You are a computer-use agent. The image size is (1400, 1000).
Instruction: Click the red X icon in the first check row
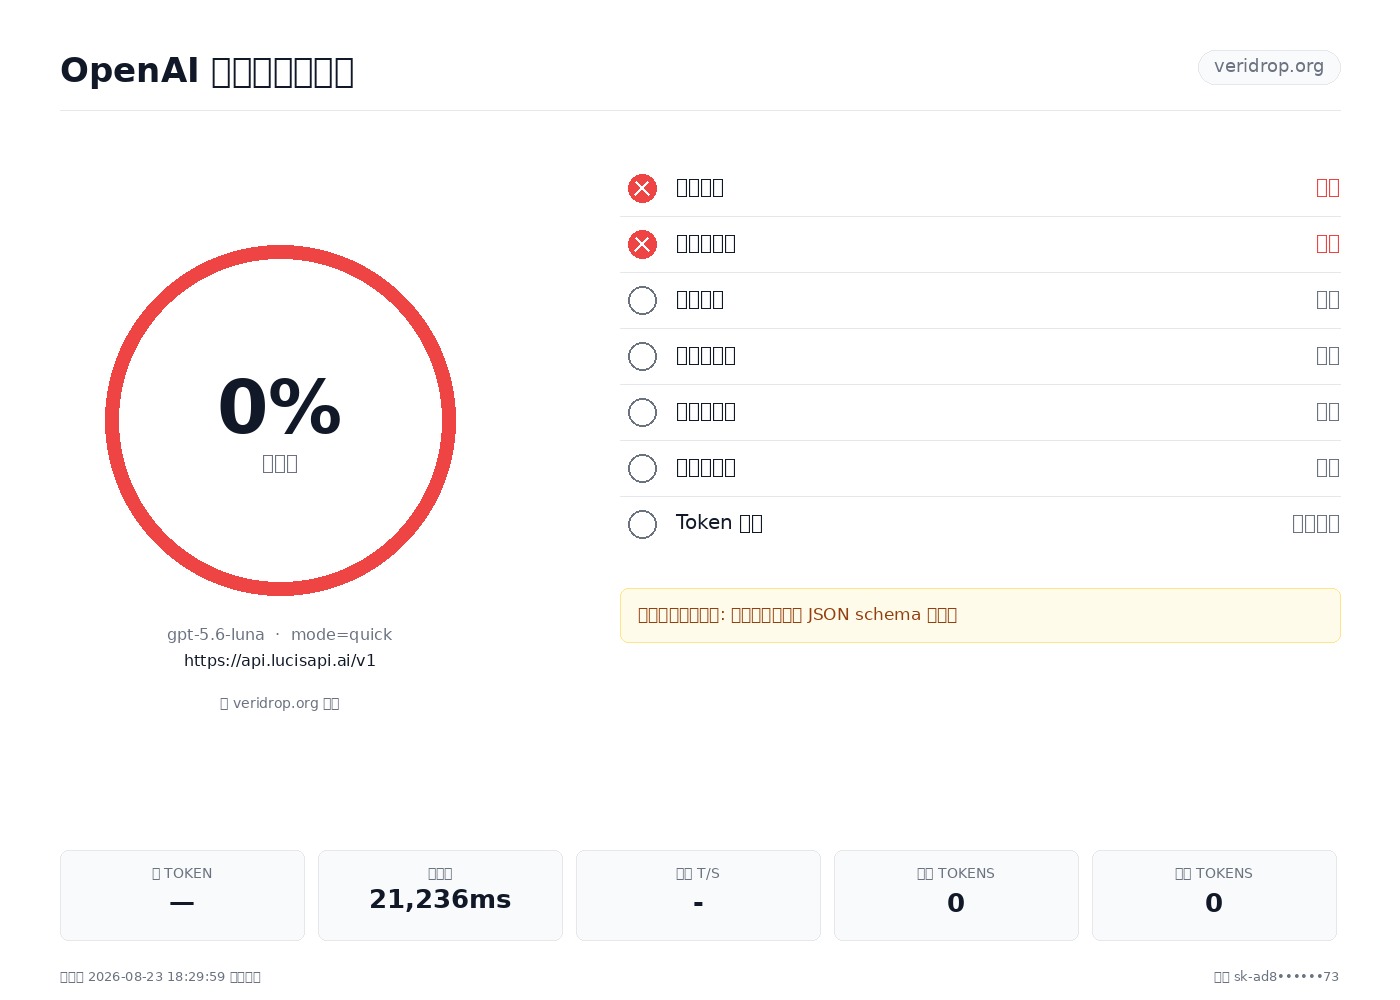[642, 188]
